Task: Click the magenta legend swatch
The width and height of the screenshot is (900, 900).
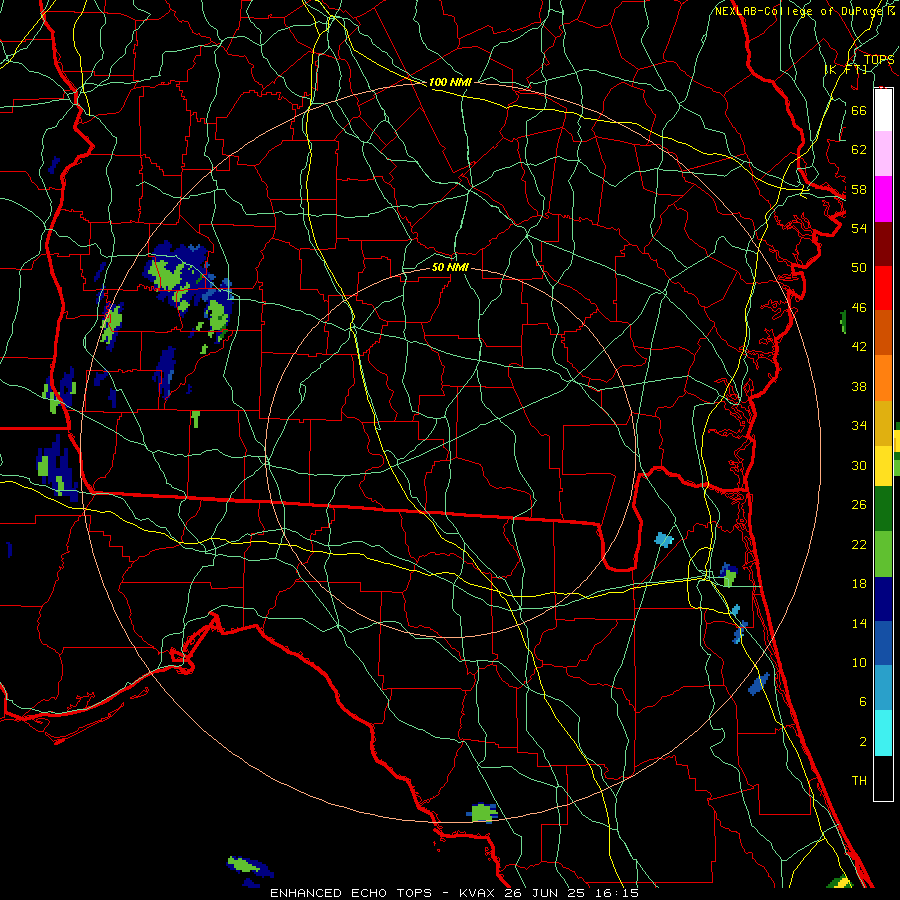Action: [883, 199]
